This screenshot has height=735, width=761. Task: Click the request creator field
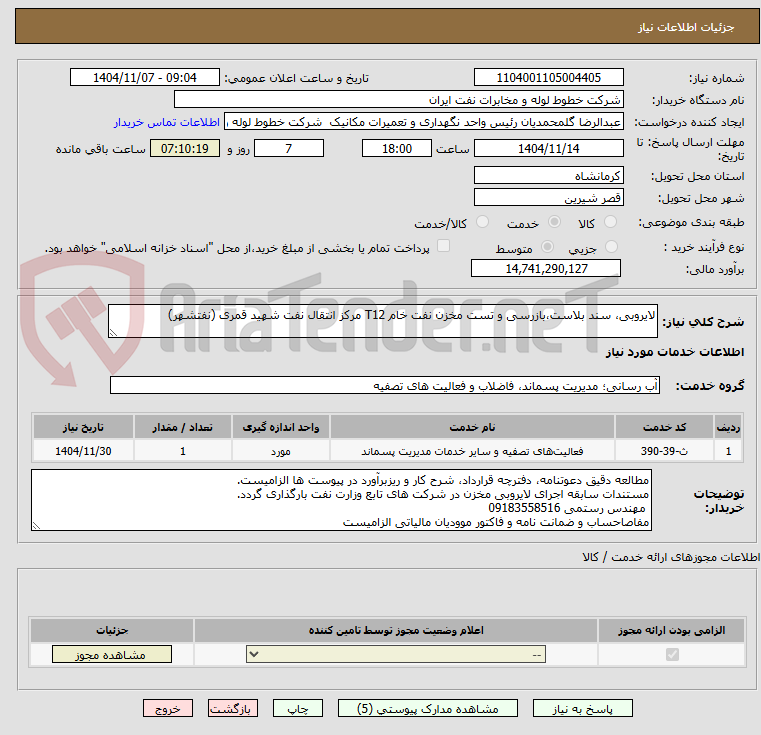tap(424, 122)
